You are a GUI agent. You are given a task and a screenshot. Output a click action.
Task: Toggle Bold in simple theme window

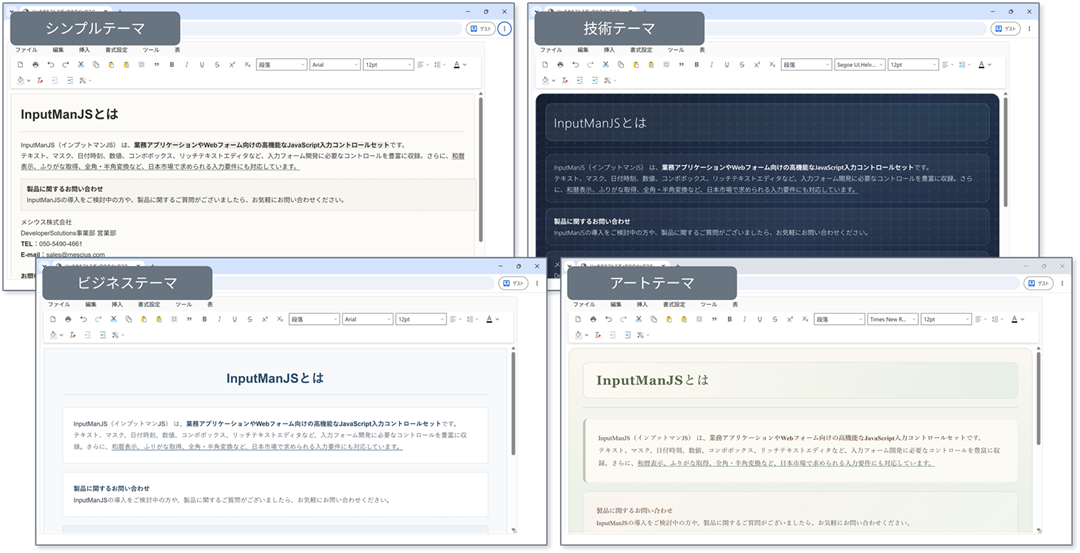(172, 65)
